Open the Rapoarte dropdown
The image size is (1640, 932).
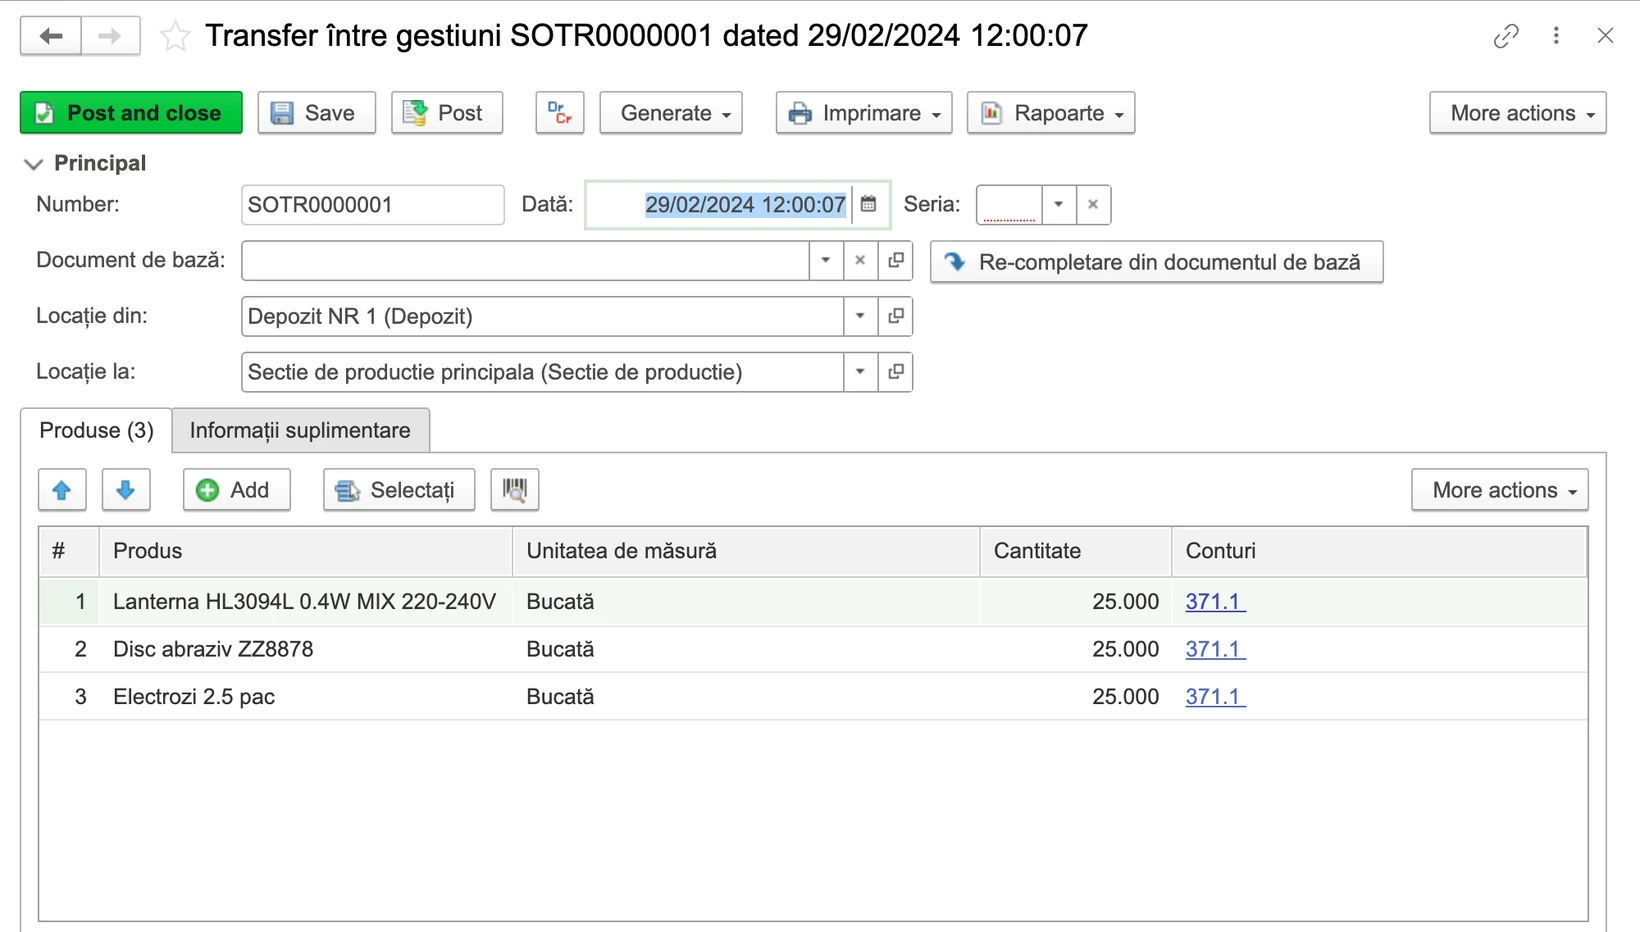tap(1051, 113)
